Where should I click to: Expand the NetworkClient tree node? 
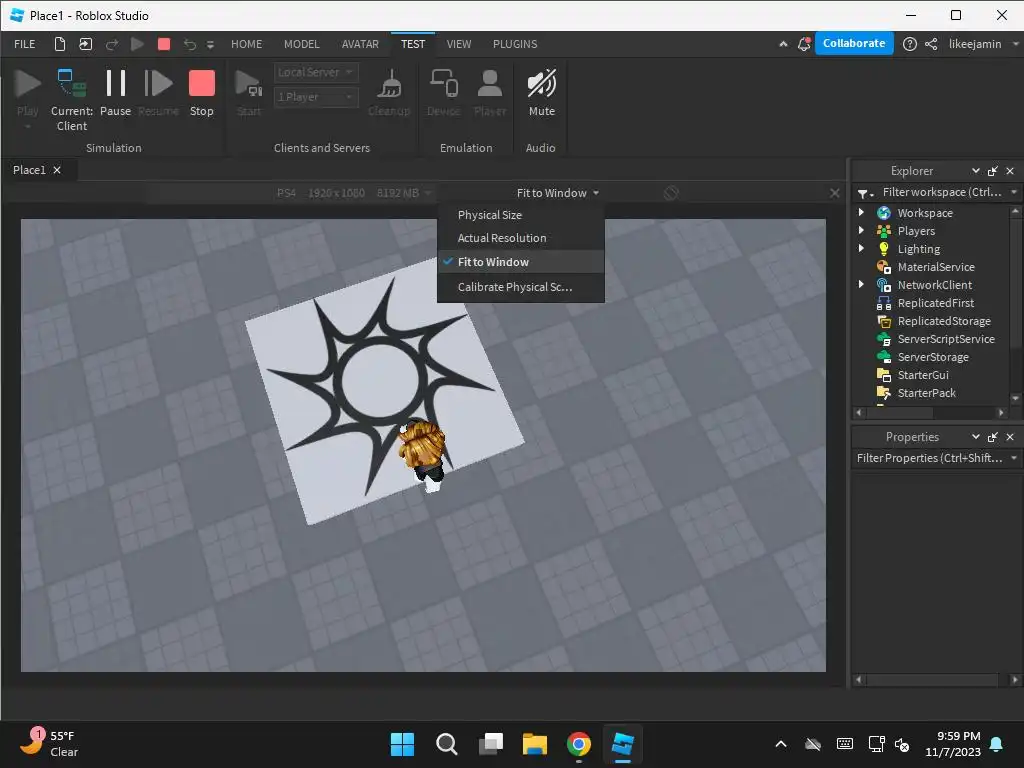861,284
